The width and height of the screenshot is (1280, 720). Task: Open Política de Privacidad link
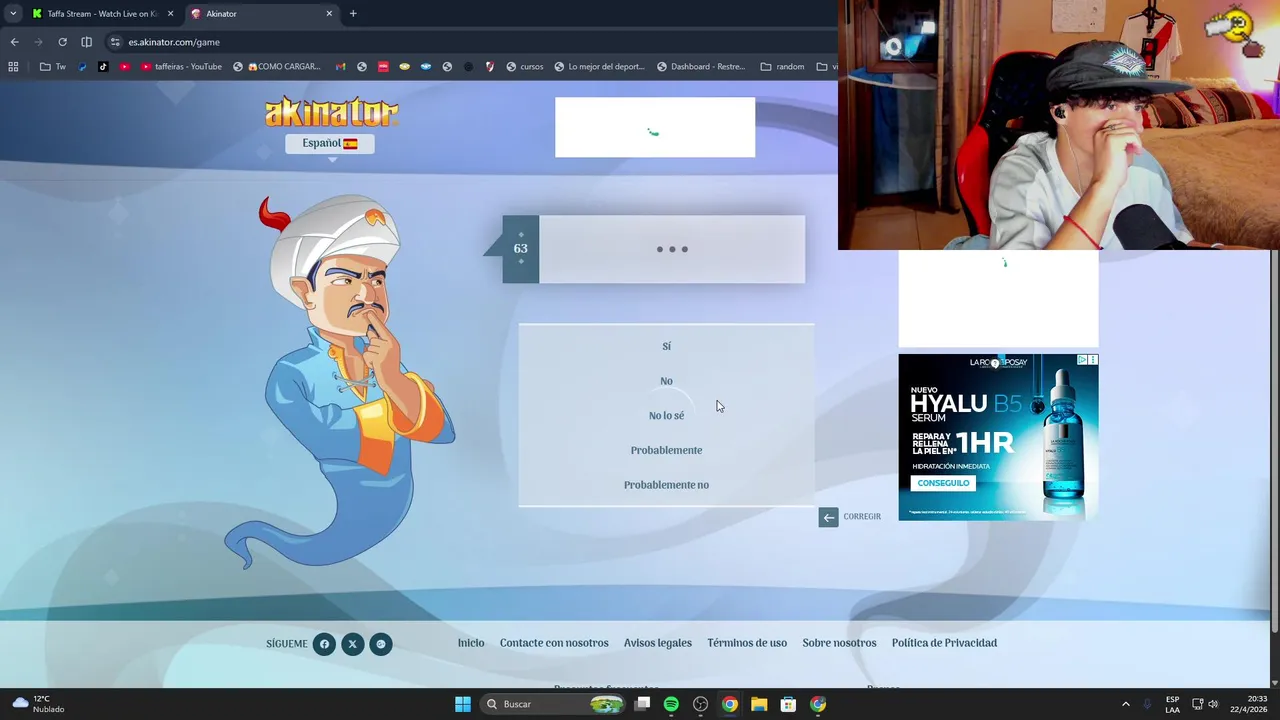(x=944, y=643)
